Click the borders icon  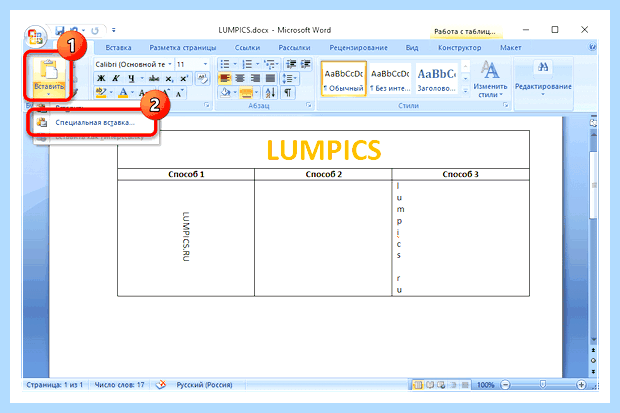click(x=246, y=93)
